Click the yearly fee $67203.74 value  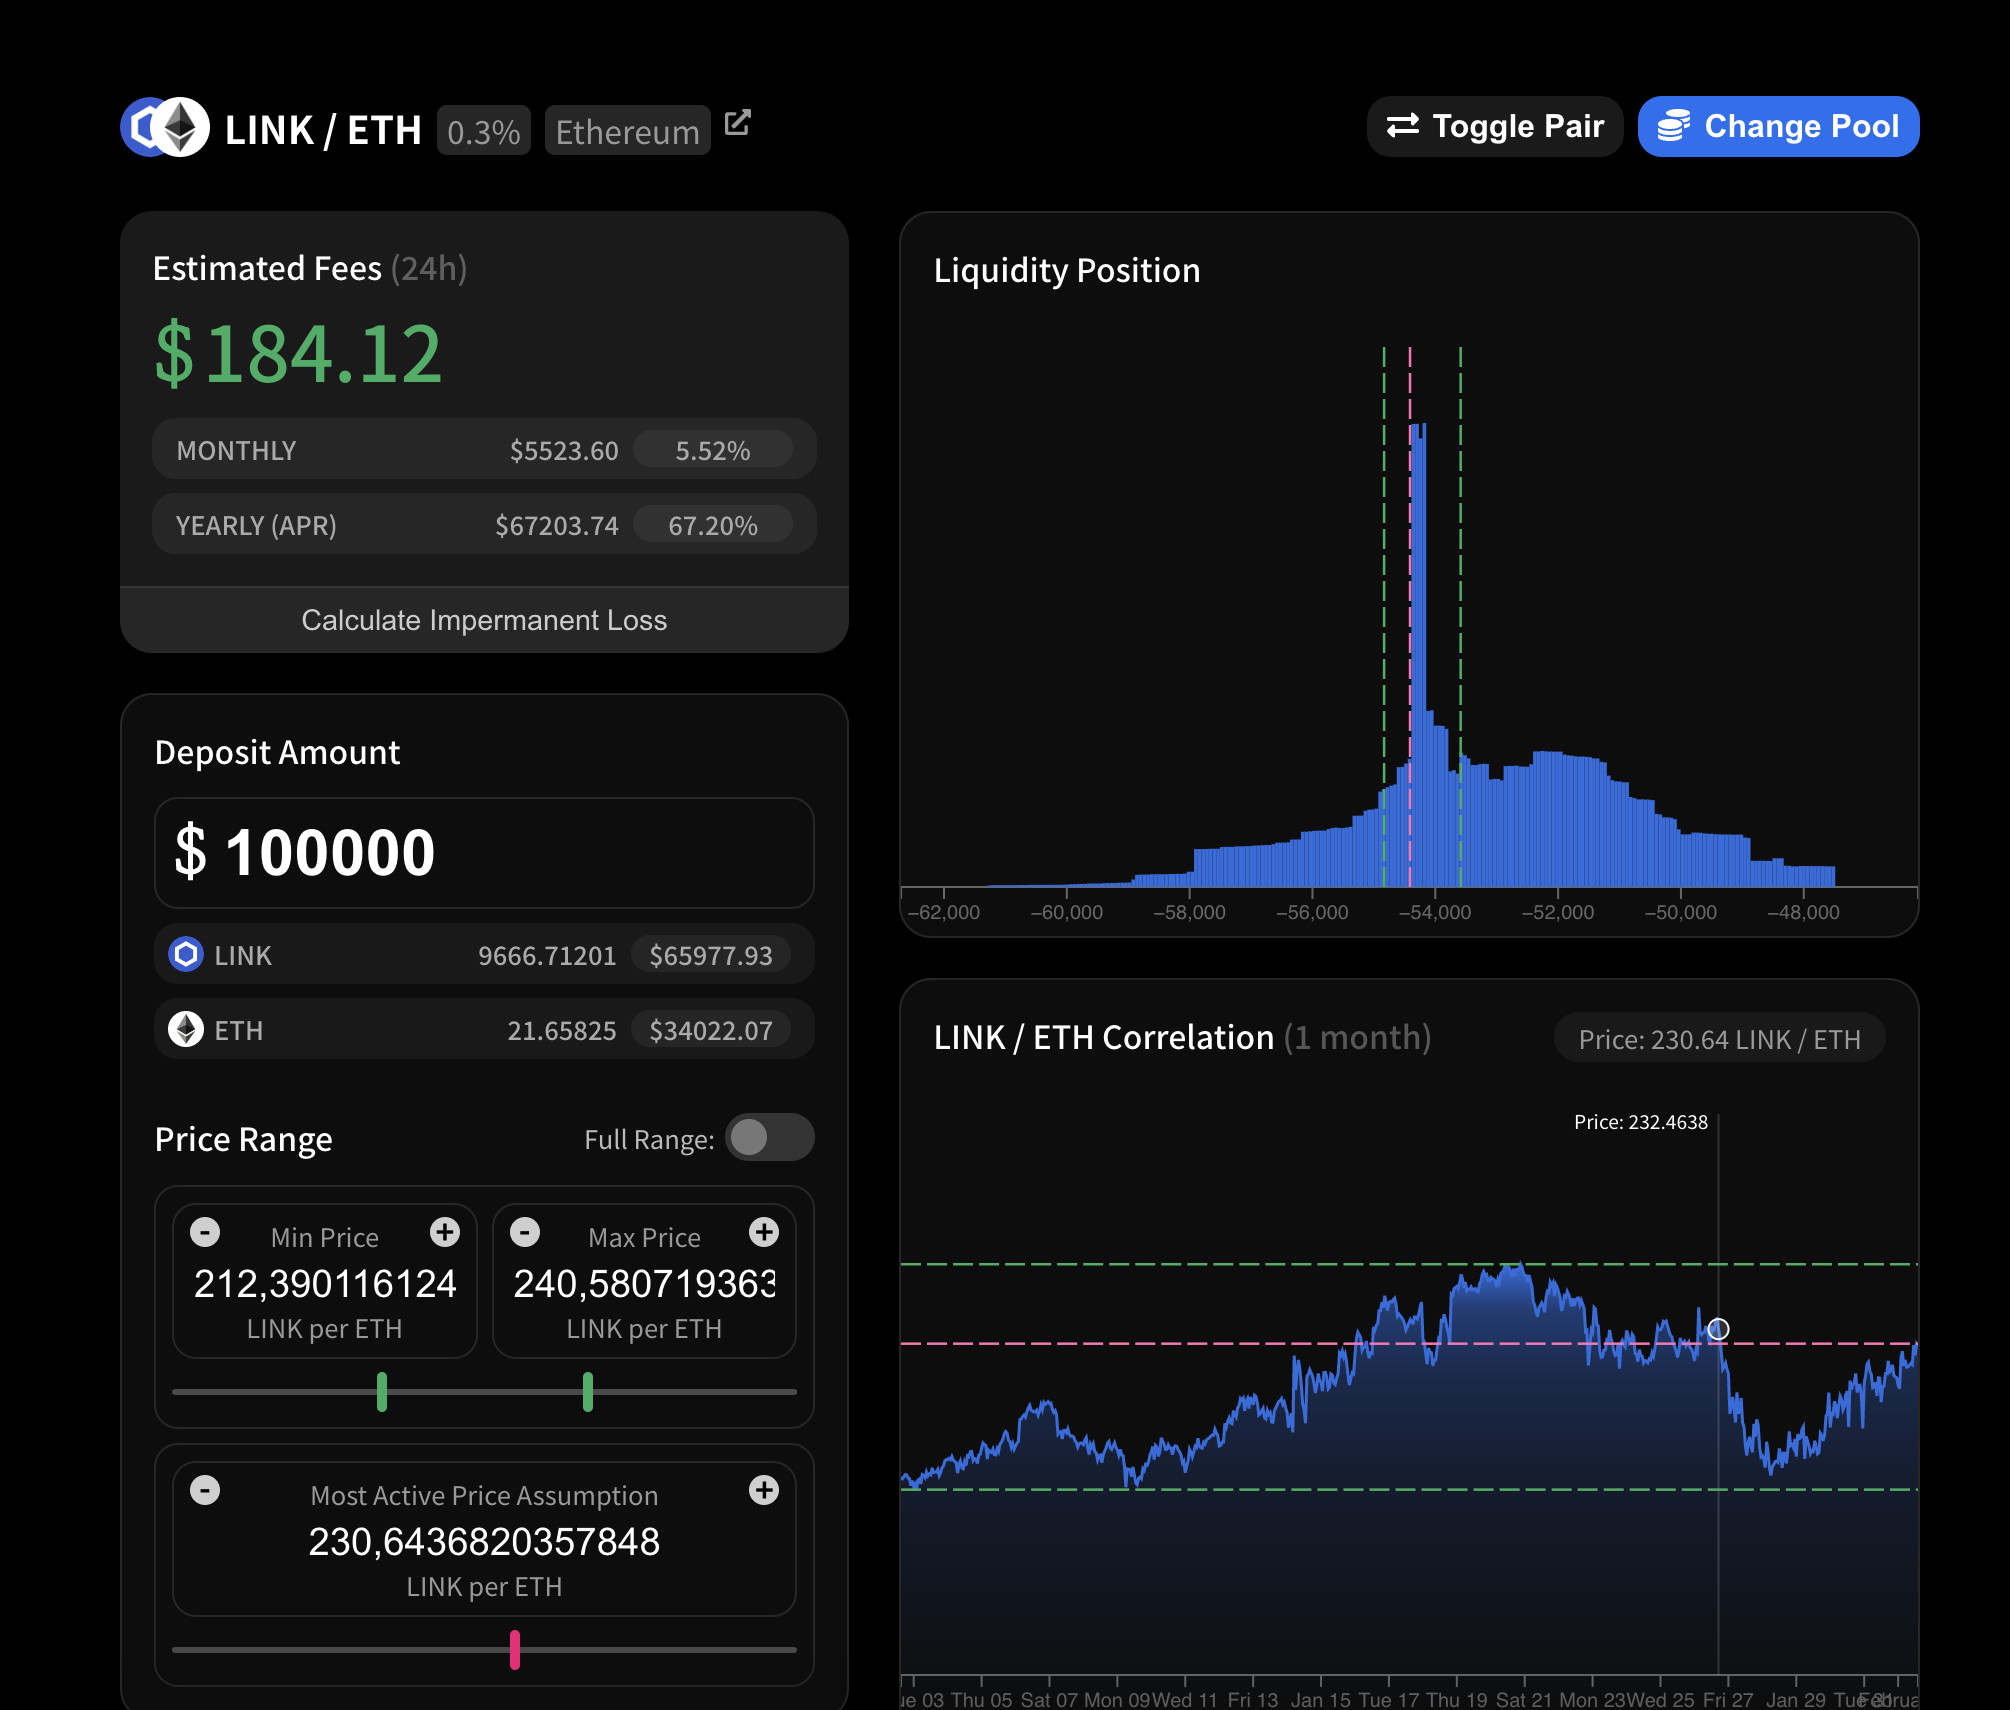pyautogui.click(x=557, y=526)
